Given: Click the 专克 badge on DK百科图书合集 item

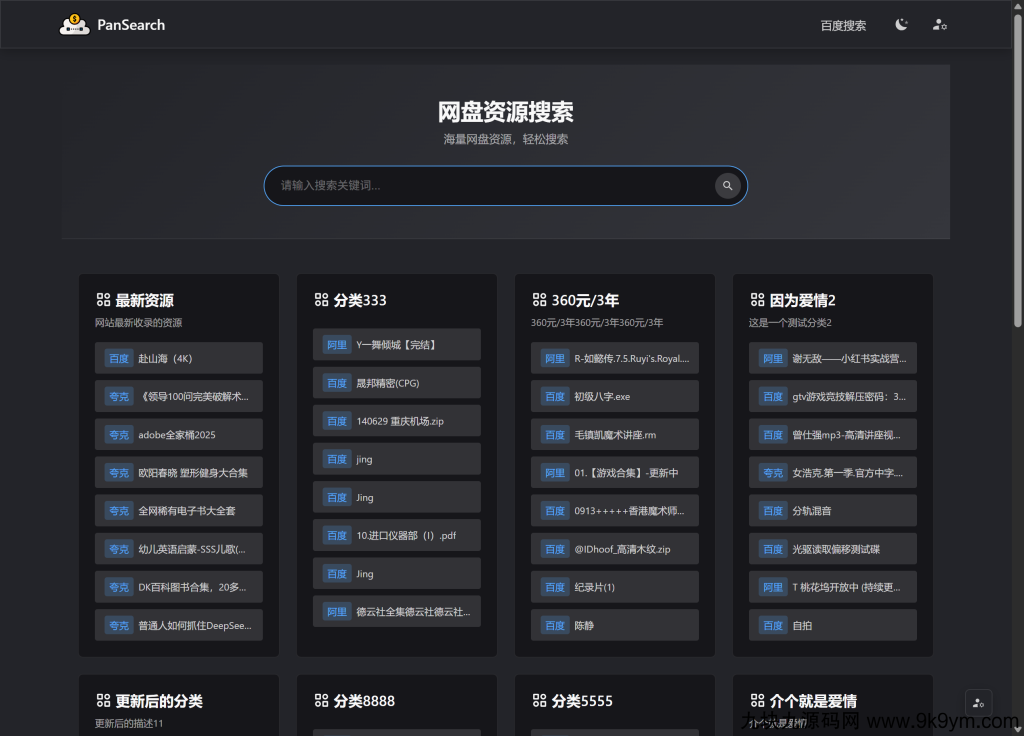Looking at the screenshot, I should (x=118, y=587).
